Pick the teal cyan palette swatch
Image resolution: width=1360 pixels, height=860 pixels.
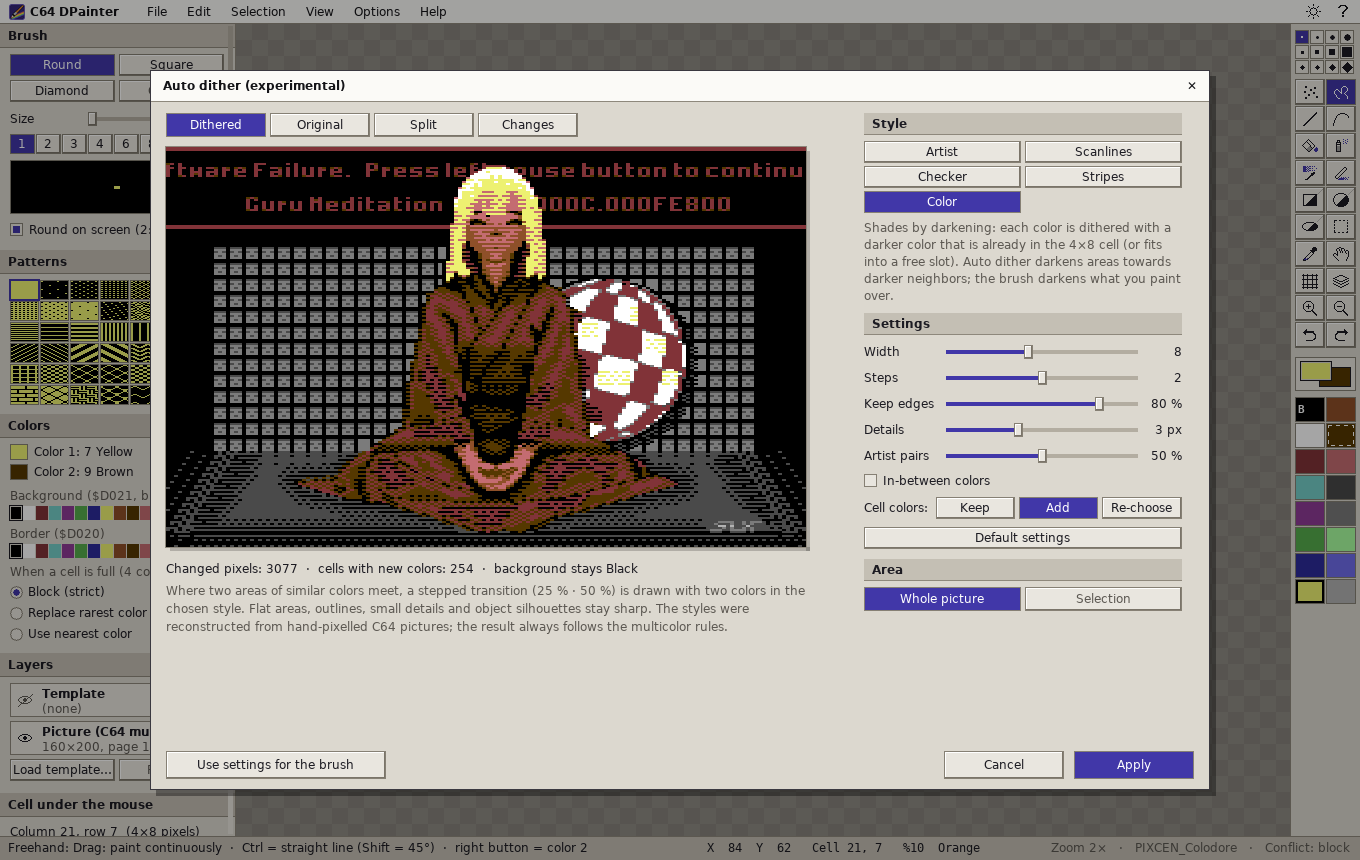[1310, 487]
